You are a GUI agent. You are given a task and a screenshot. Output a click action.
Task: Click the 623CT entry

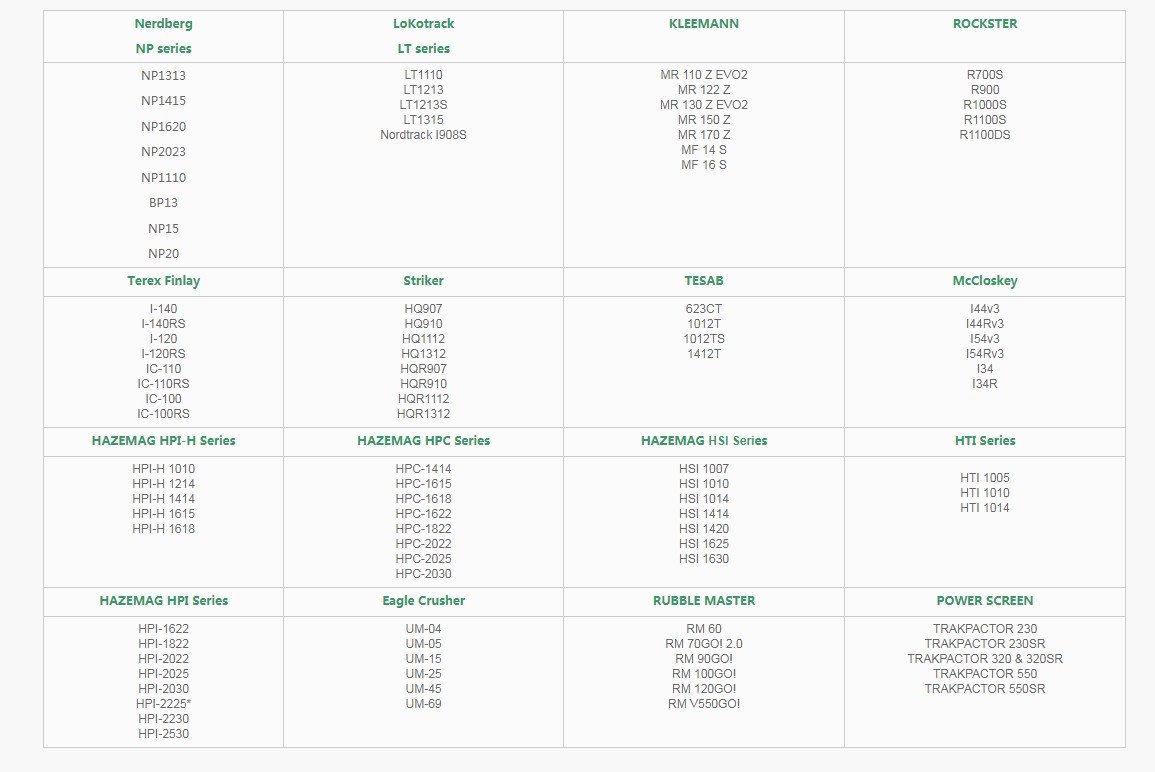point(703,309)
